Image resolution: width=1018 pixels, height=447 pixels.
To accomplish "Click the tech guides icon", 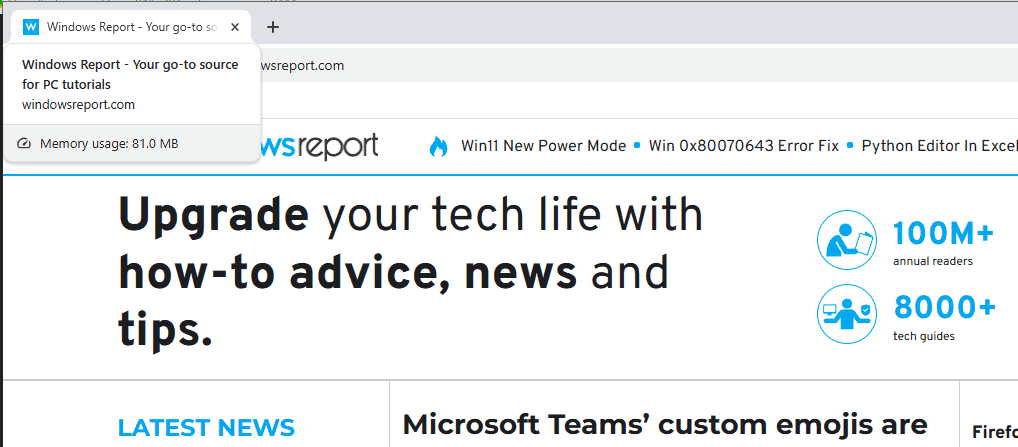I will tap(846, 313).
